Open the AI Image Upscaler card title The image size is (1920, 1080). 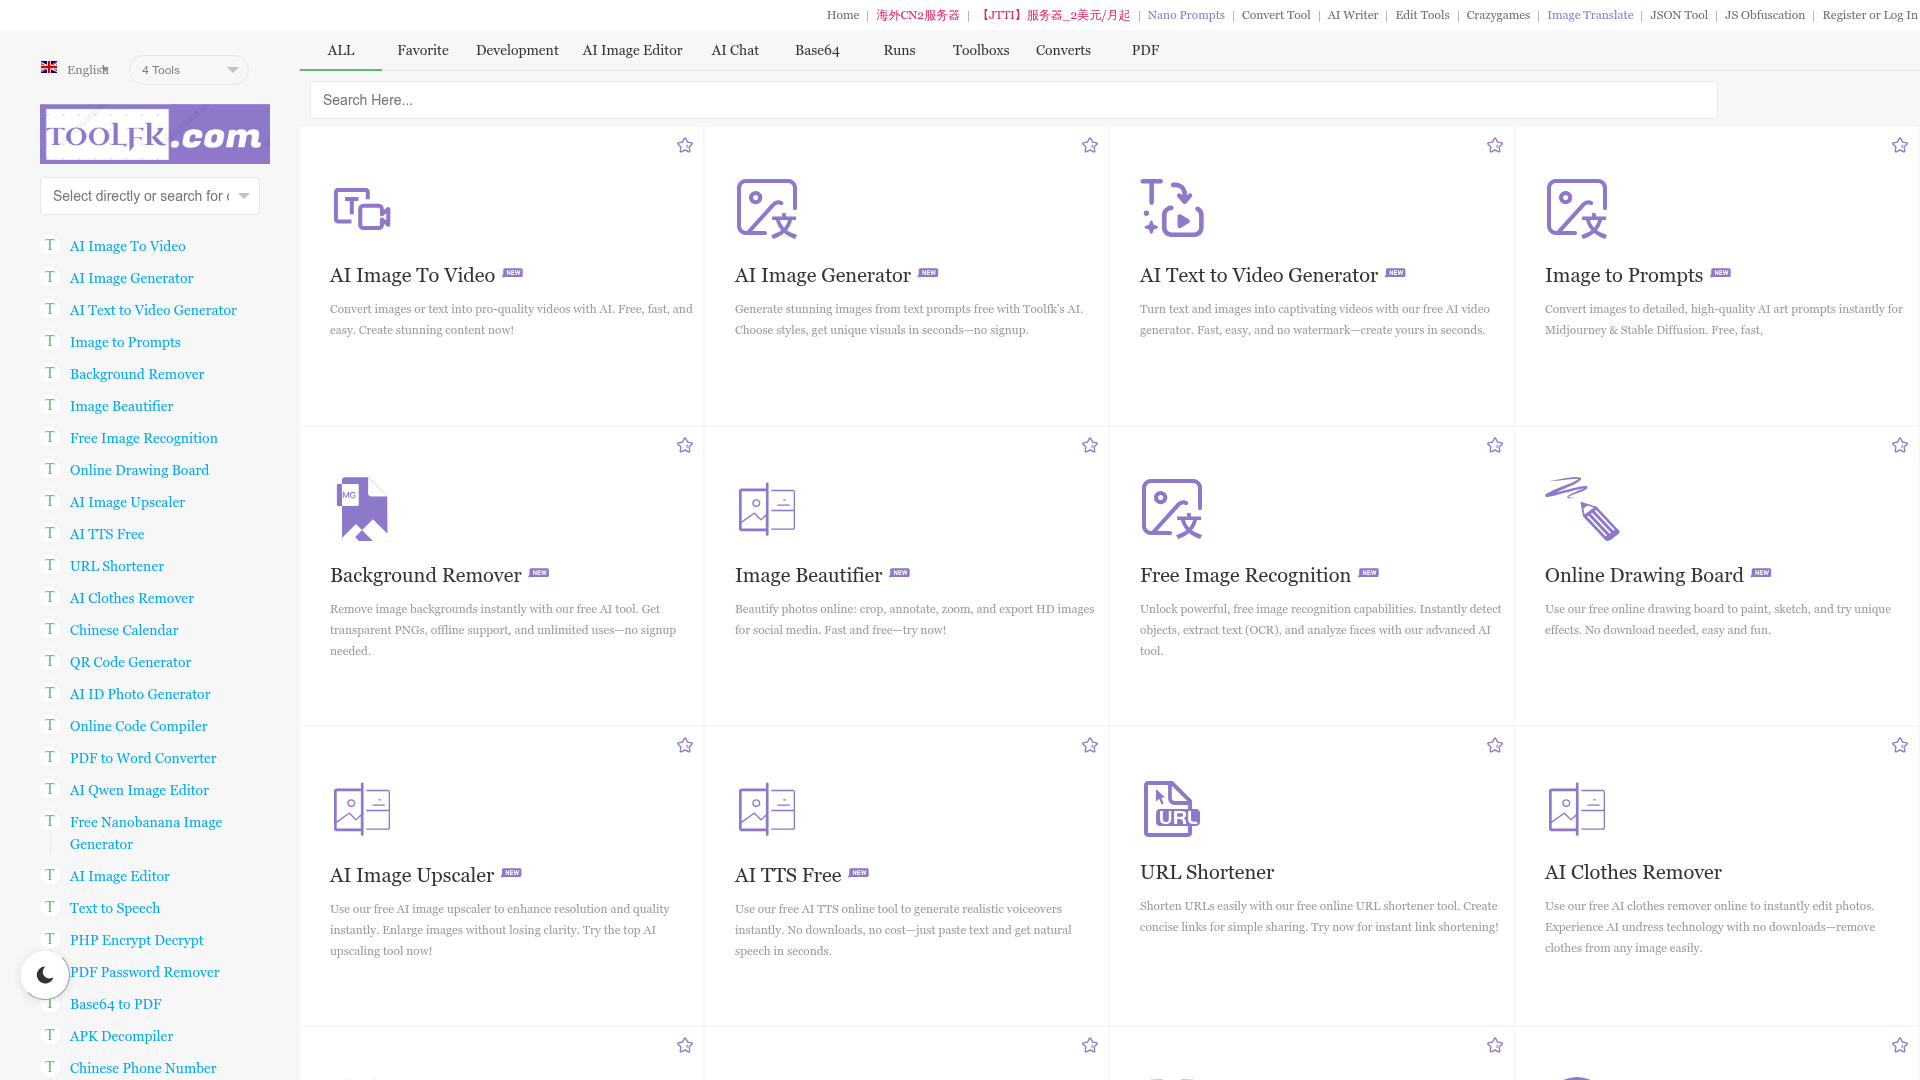(x=412, y=875)
